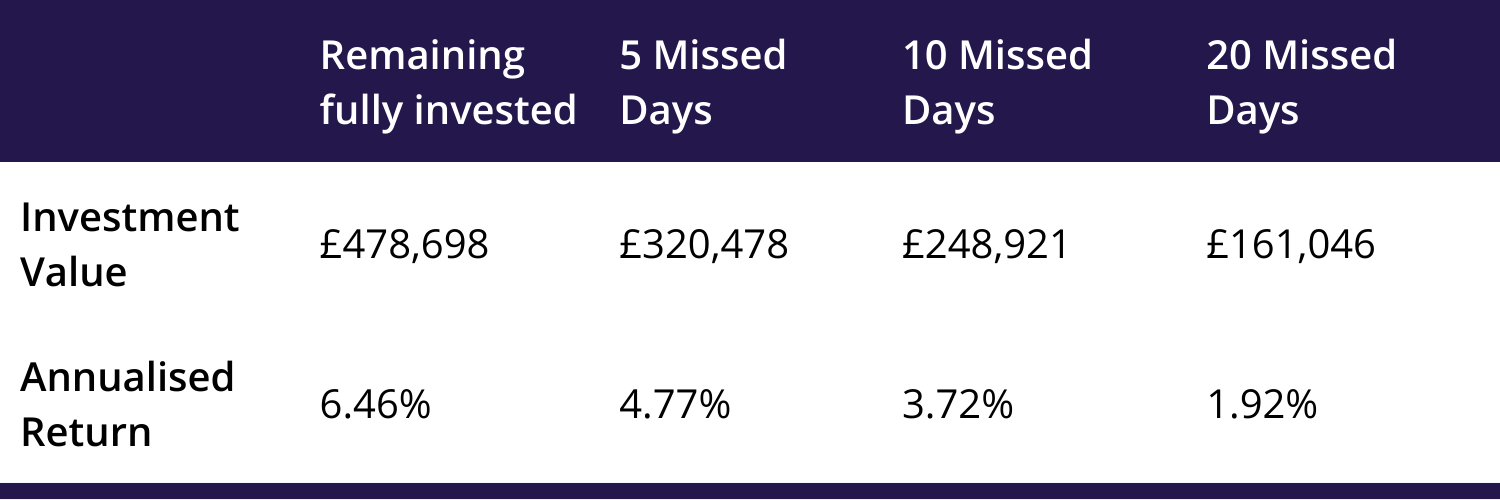Click the empty top-left header cell
Screen dimensions: 1500x500
tap(150, 81)
